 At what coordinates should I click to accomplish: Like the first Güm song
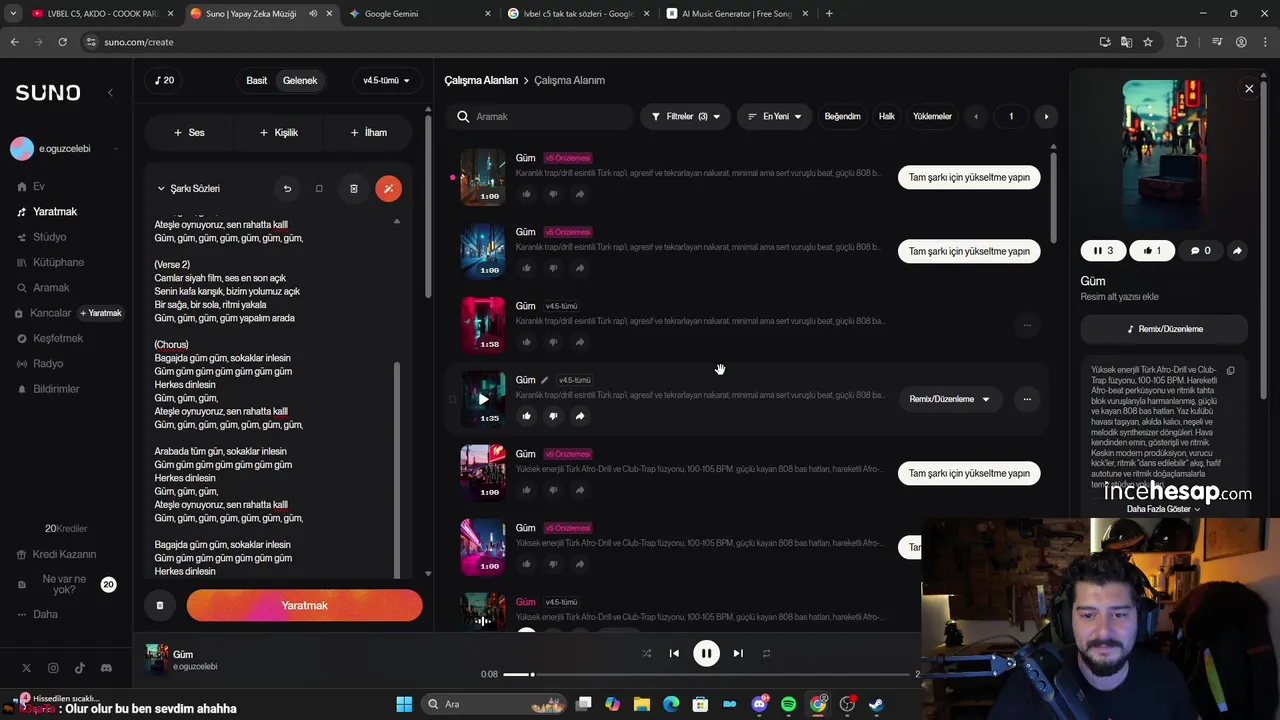526,194
